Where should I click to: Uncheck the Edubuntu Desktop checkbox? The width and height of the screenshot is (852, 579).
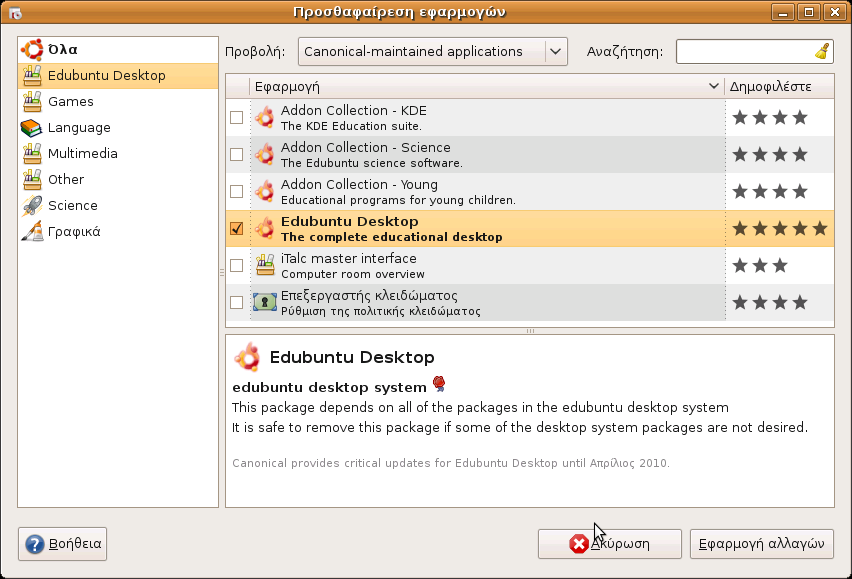[236, 228]
